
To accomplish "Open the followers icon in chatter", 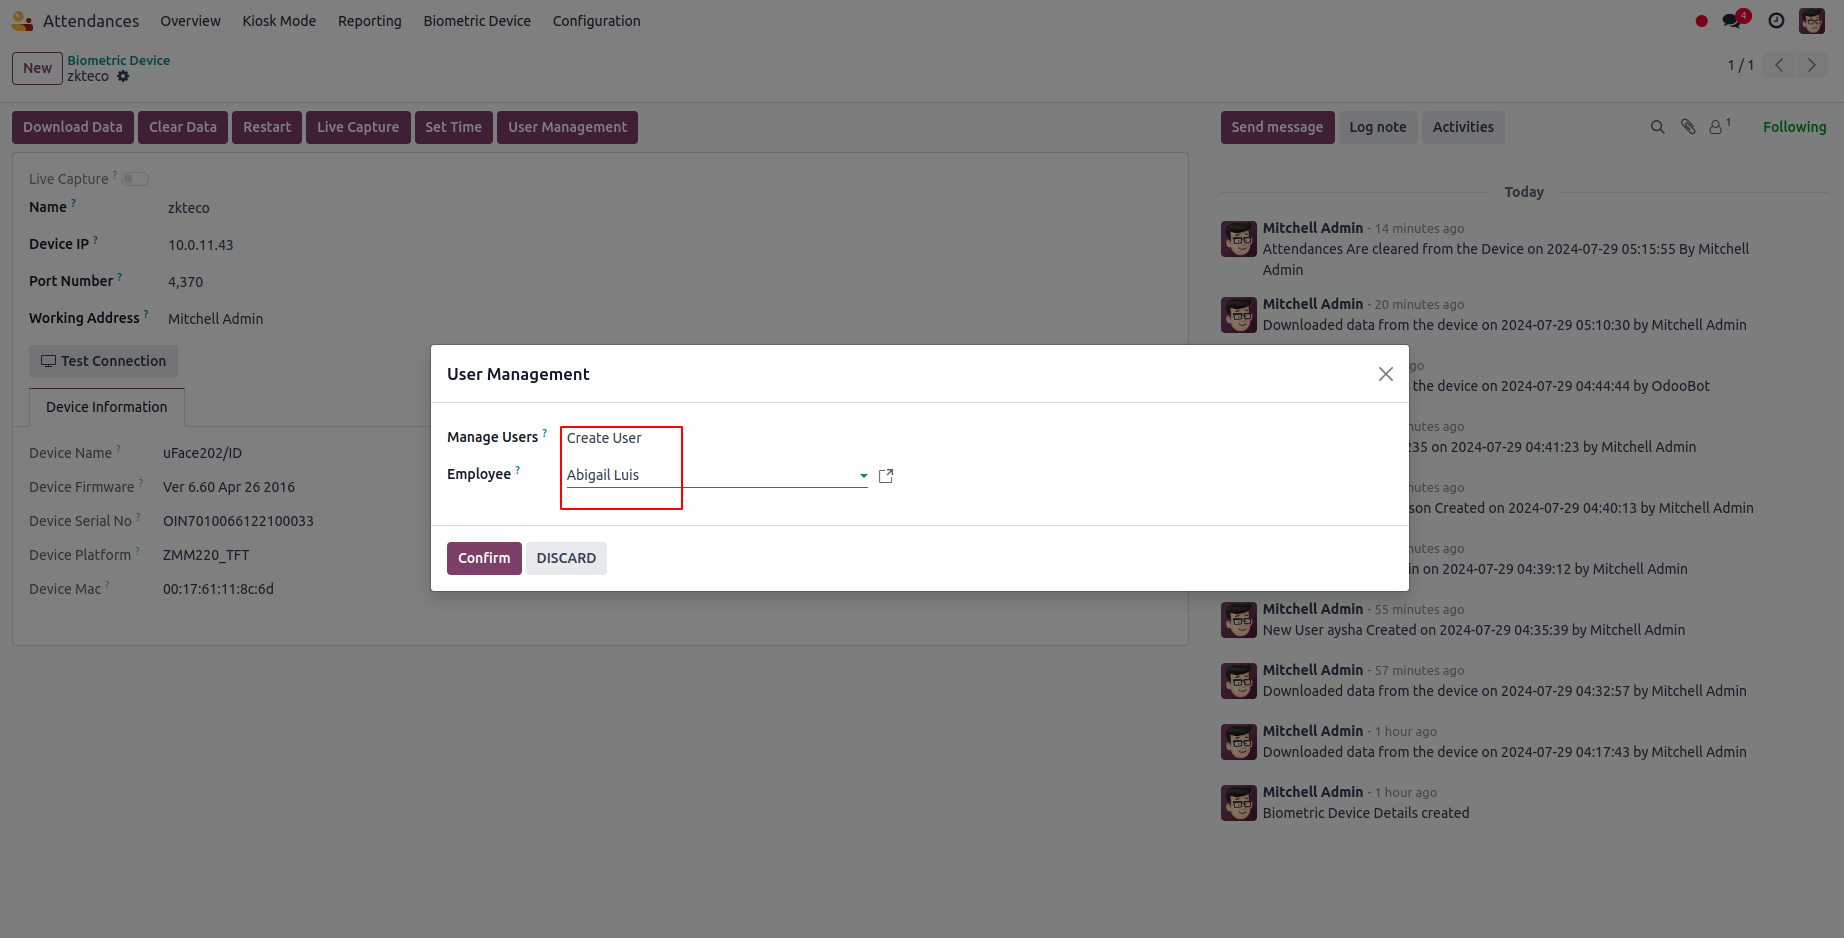I will coord(1719,127).
